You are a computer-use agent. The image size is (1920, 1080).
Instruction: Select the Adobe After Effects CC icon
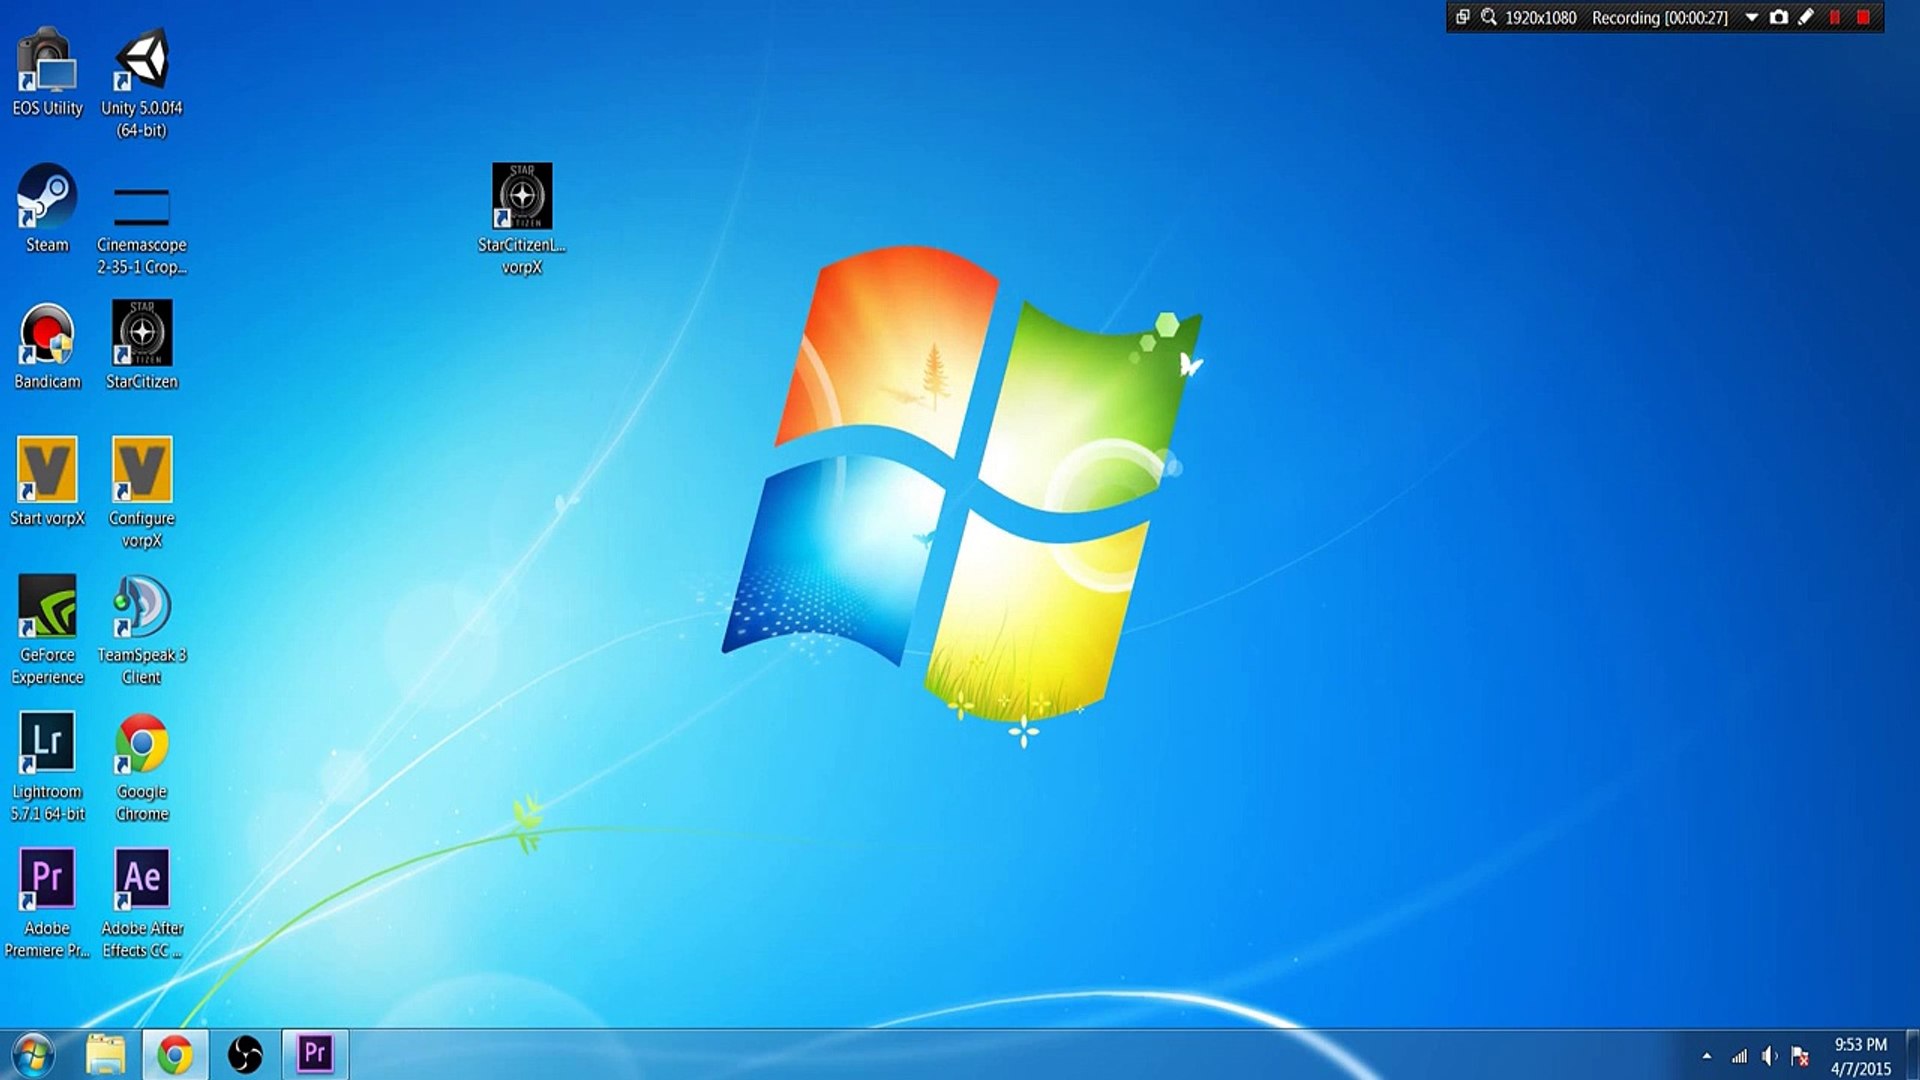point(141,905)
